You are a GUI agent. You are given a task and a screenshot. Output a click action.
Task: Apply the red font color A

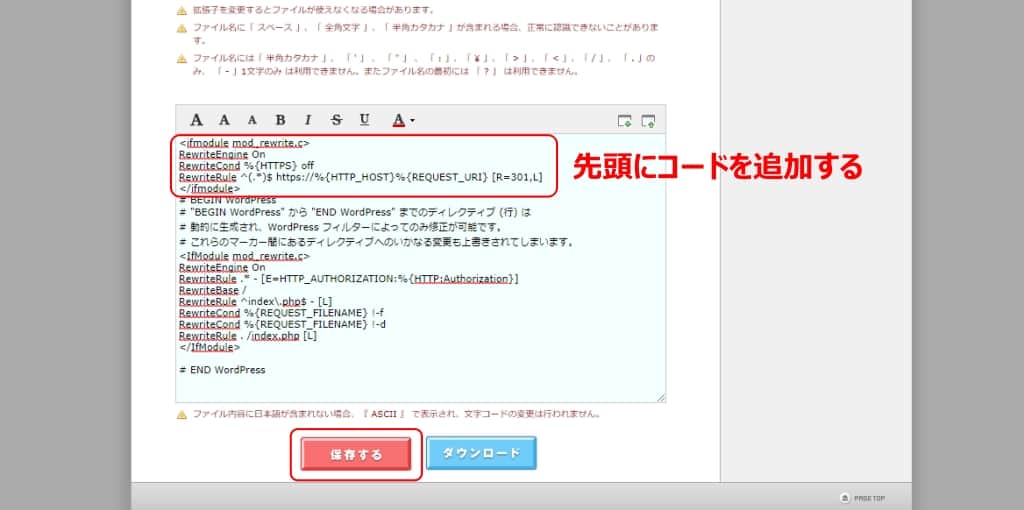[398, 120]
